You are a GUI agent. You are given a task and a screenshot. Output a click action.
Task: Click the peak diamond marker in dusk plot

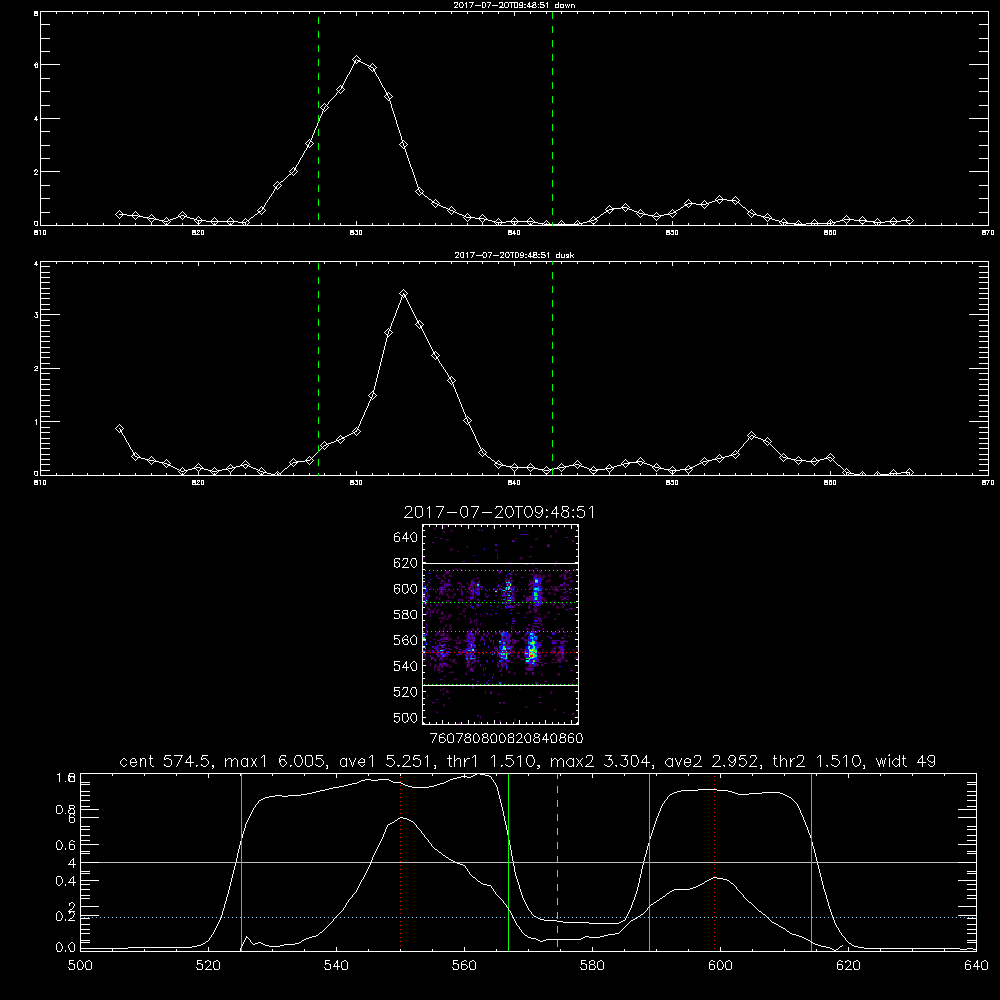point(403,293)
